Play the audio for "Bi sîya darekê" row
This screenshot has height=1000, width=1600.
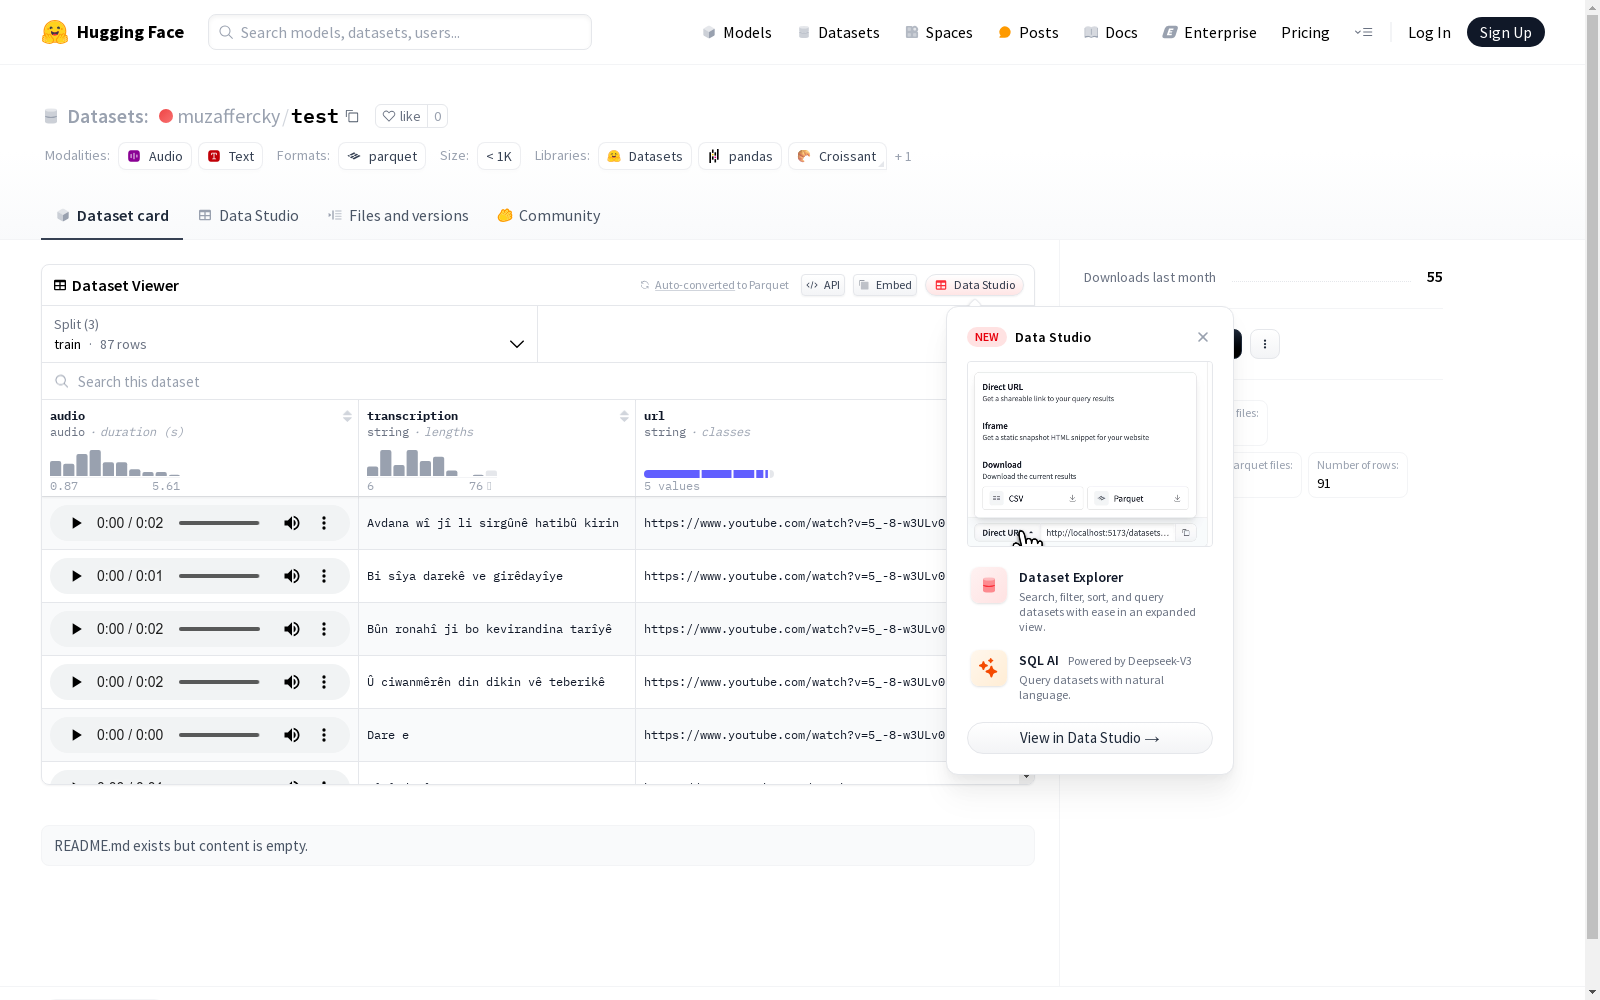(x=76, y=576)
